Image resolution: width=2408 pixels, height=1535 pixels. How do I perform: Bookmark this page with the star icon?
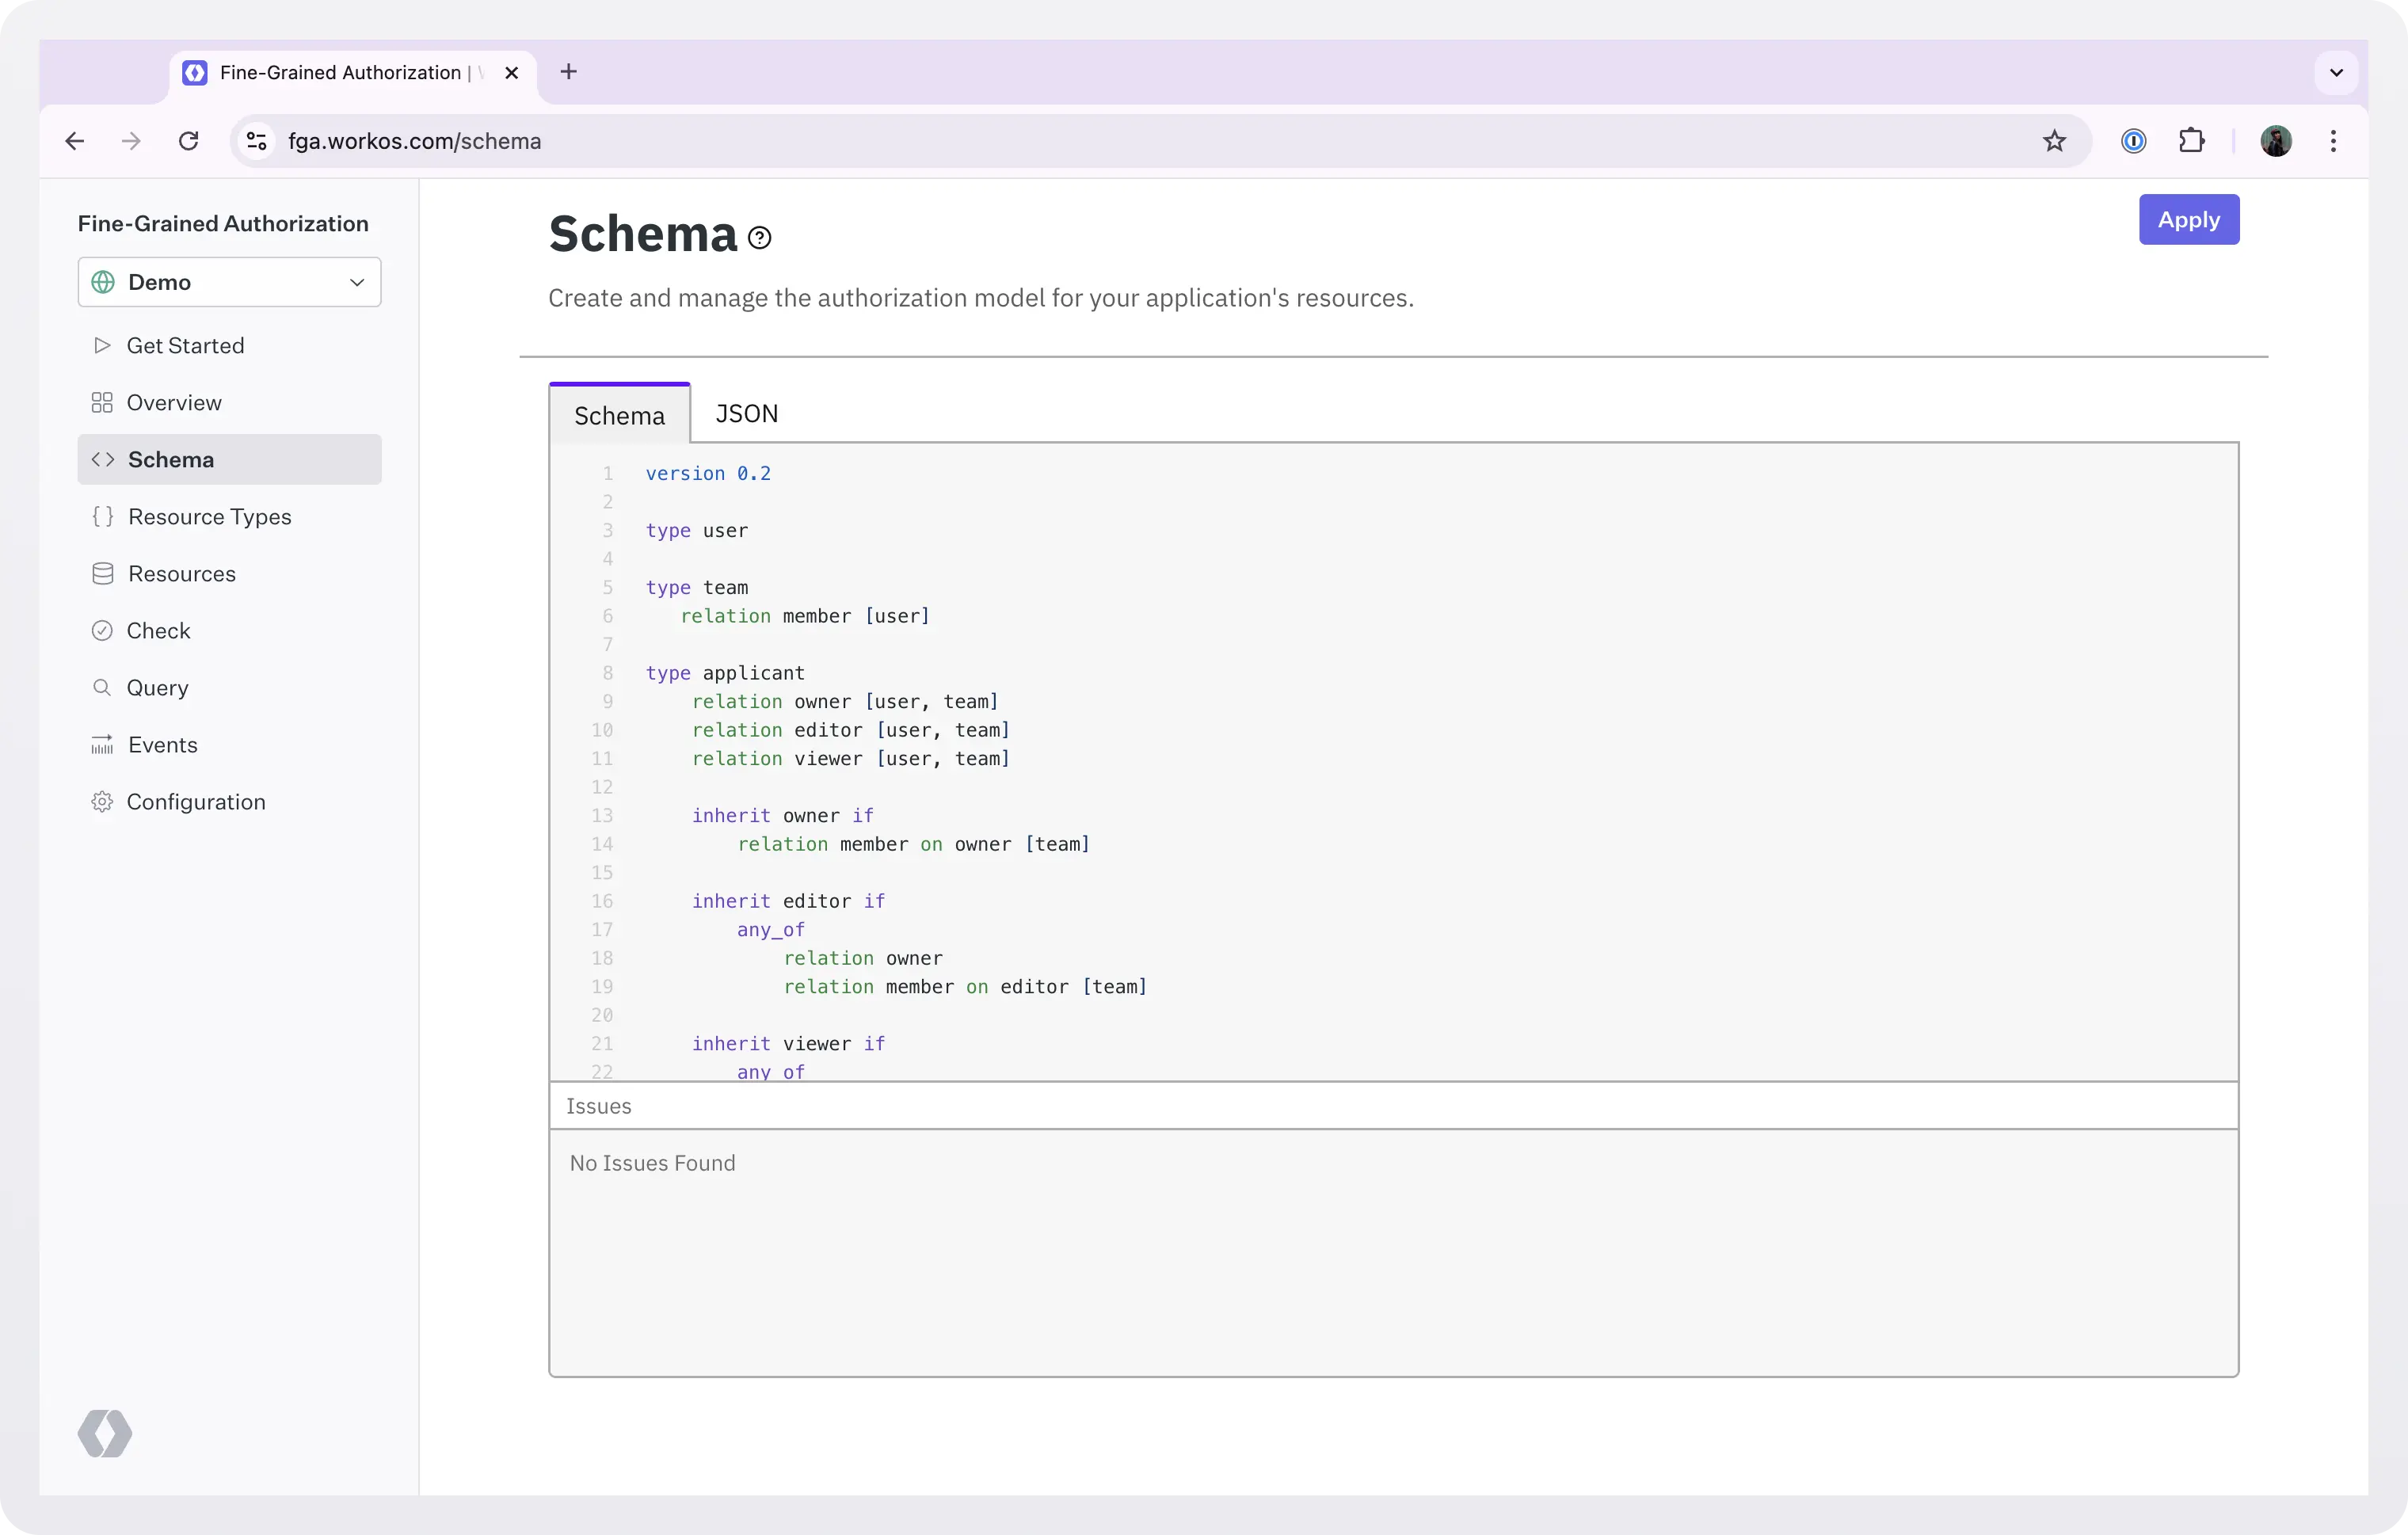[x=2054, y=141]
